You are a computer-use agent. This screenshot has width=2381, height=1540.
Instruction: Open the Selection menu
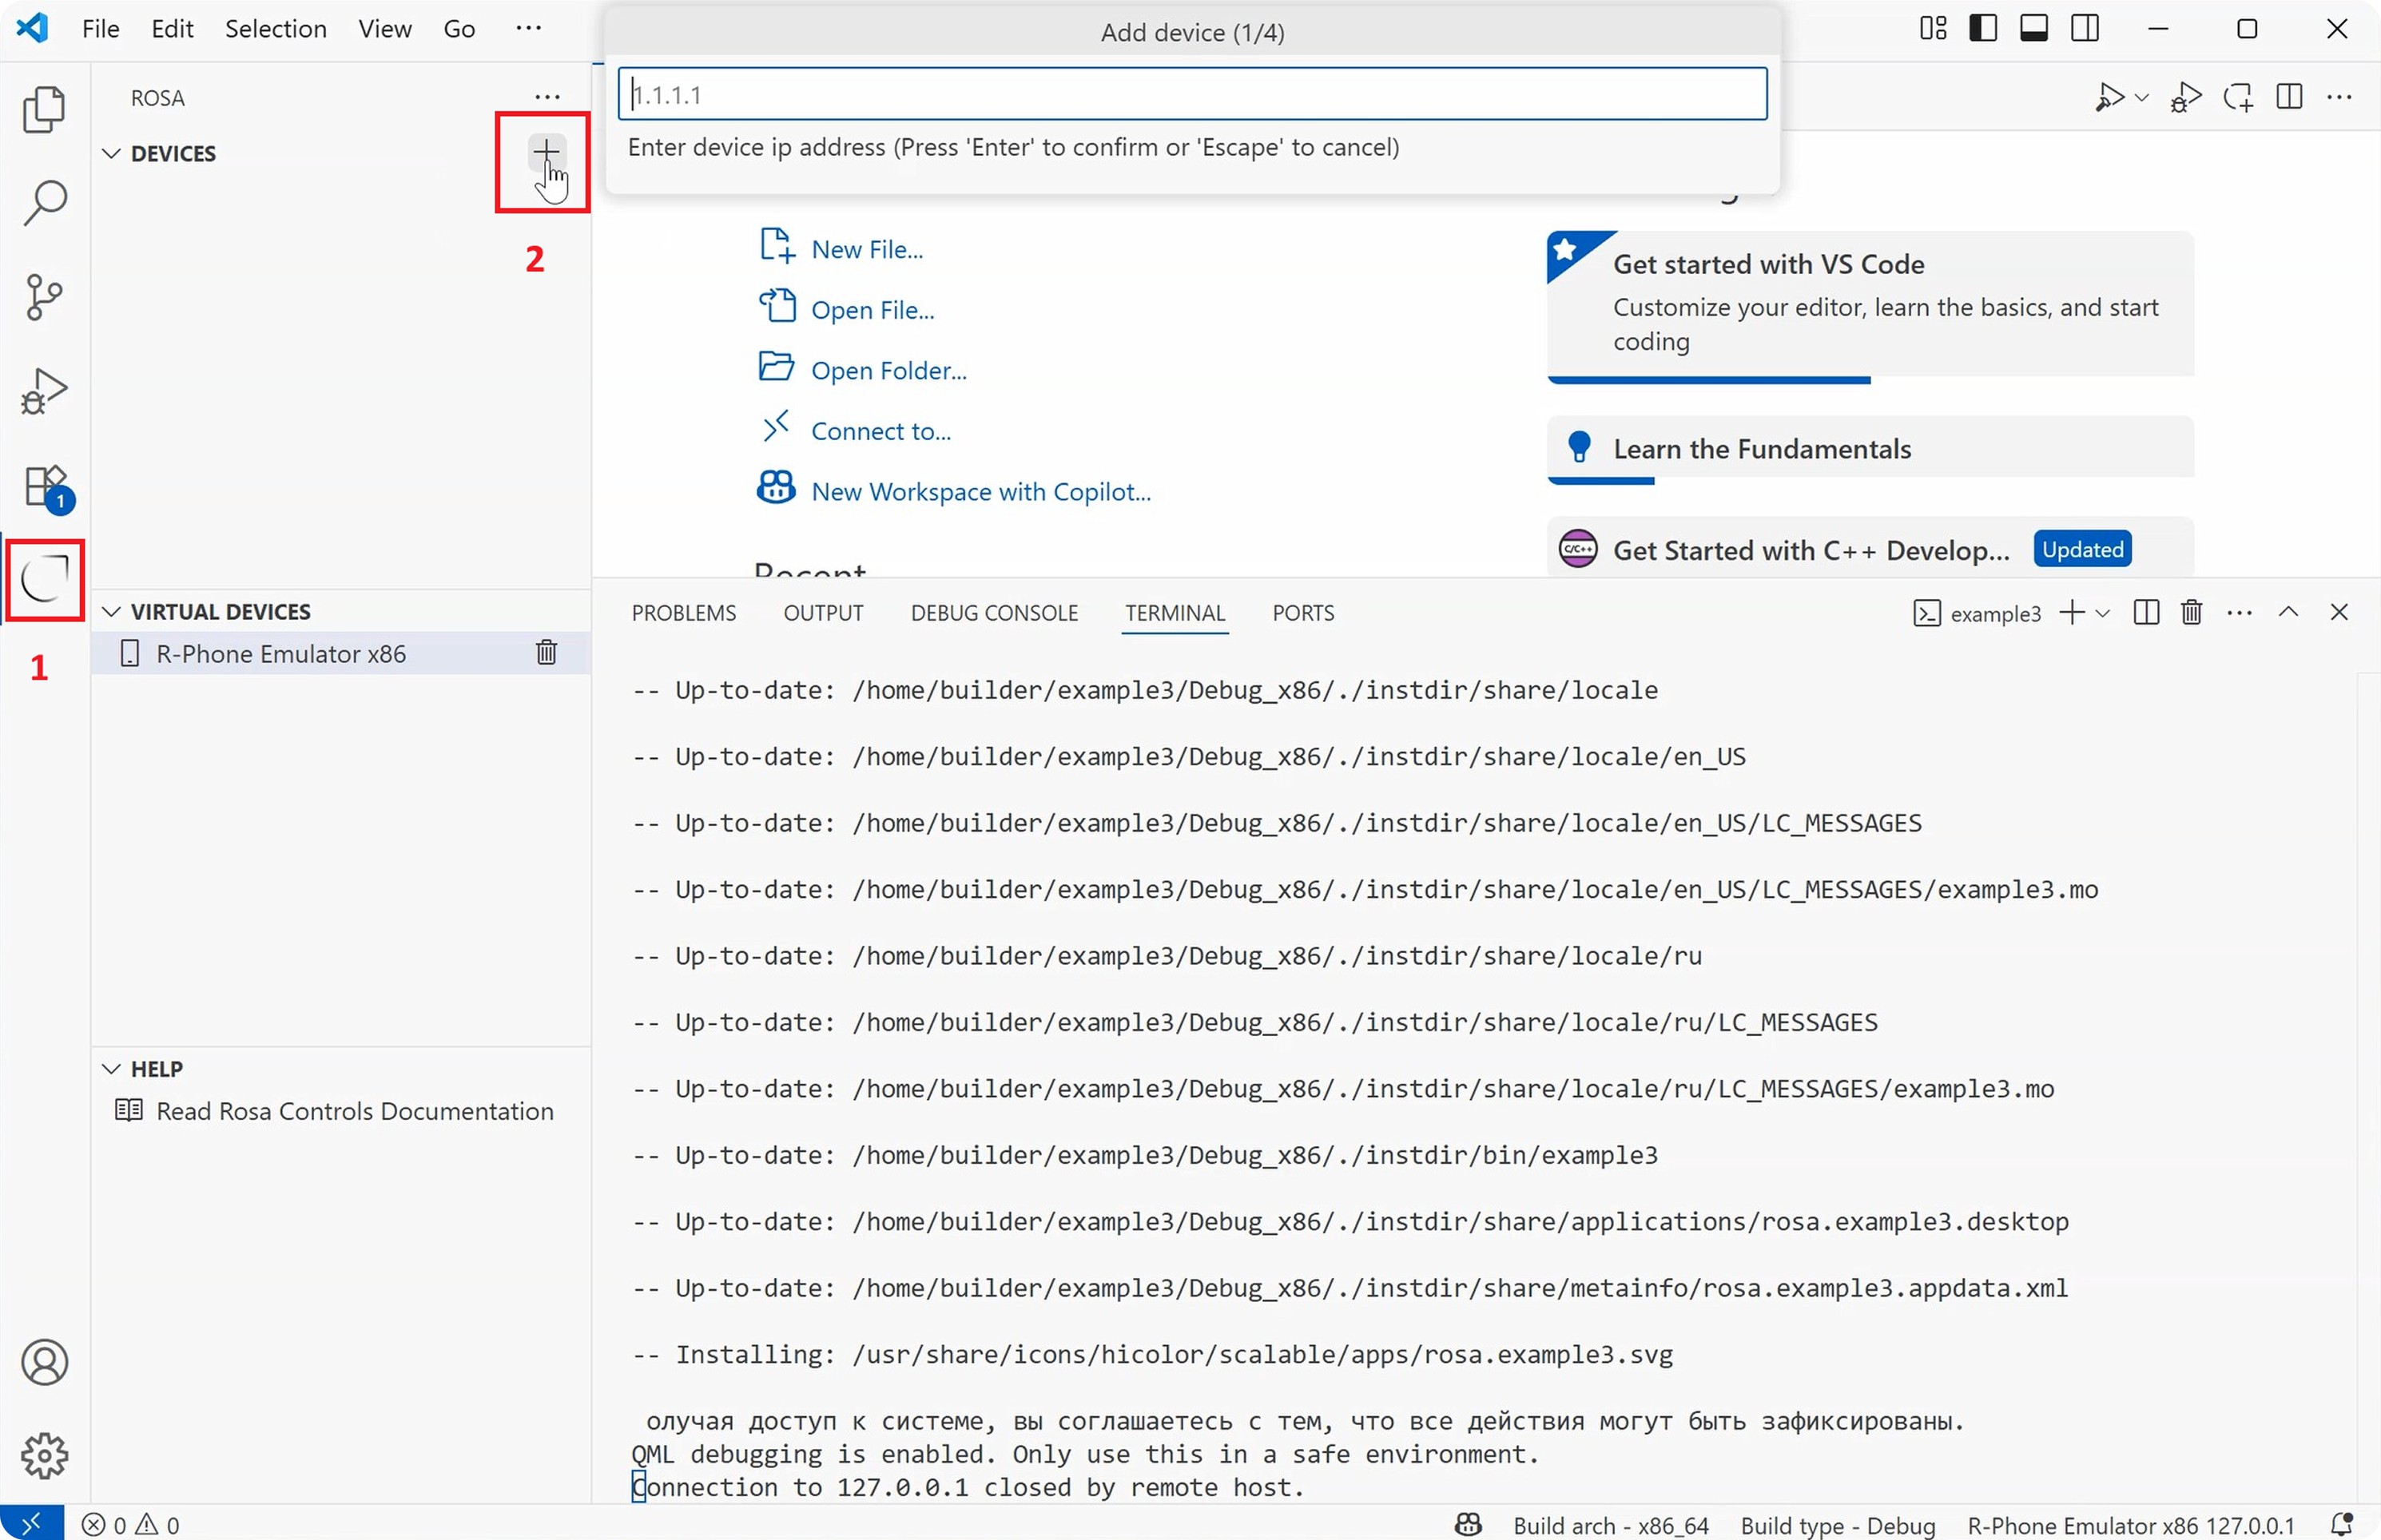click(x=275, y=28)
